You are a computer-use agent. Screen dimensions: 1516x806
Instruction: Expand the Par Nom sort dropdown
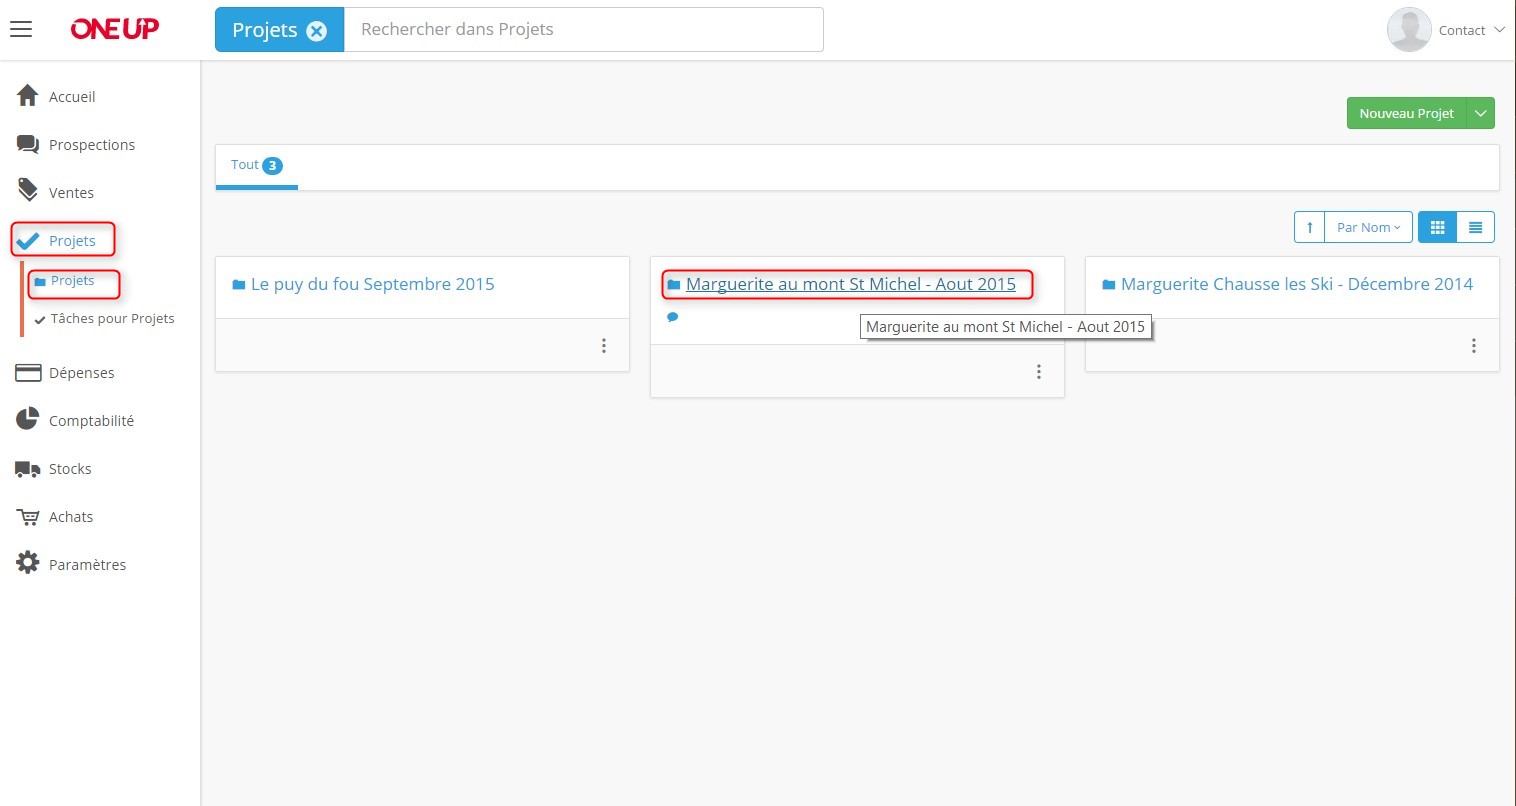point(1368,227)
